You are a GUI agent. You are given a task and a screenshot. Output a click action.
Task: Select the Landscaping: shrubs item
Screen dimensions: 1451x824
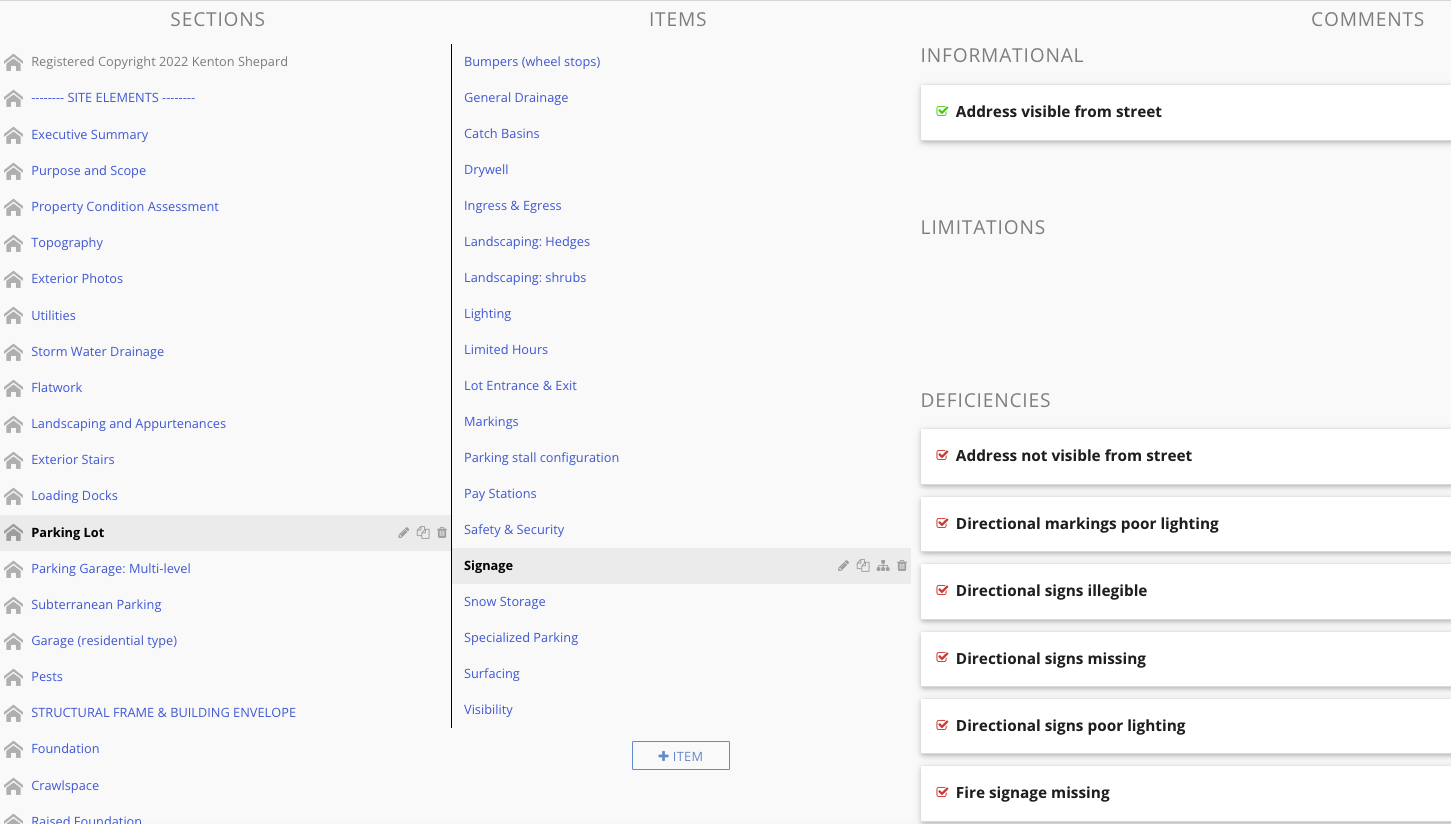525,278
